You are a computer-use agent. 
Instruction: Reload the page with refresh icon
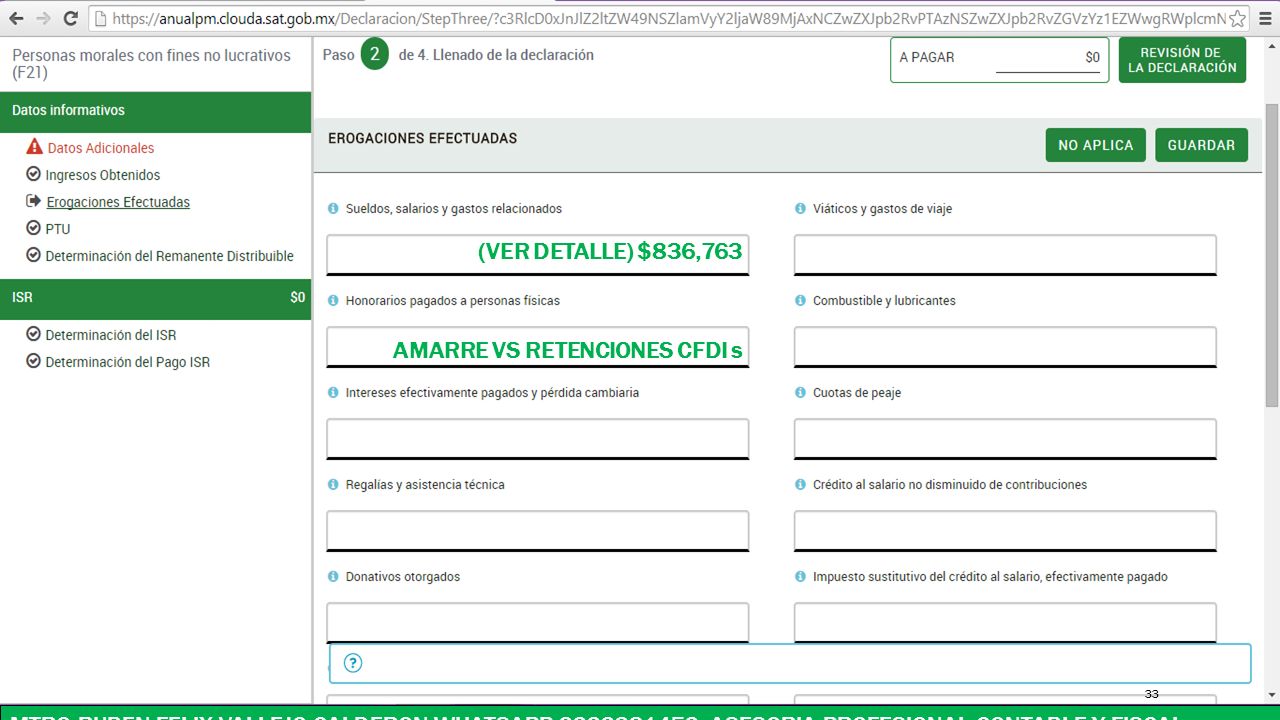click(70, 19)
